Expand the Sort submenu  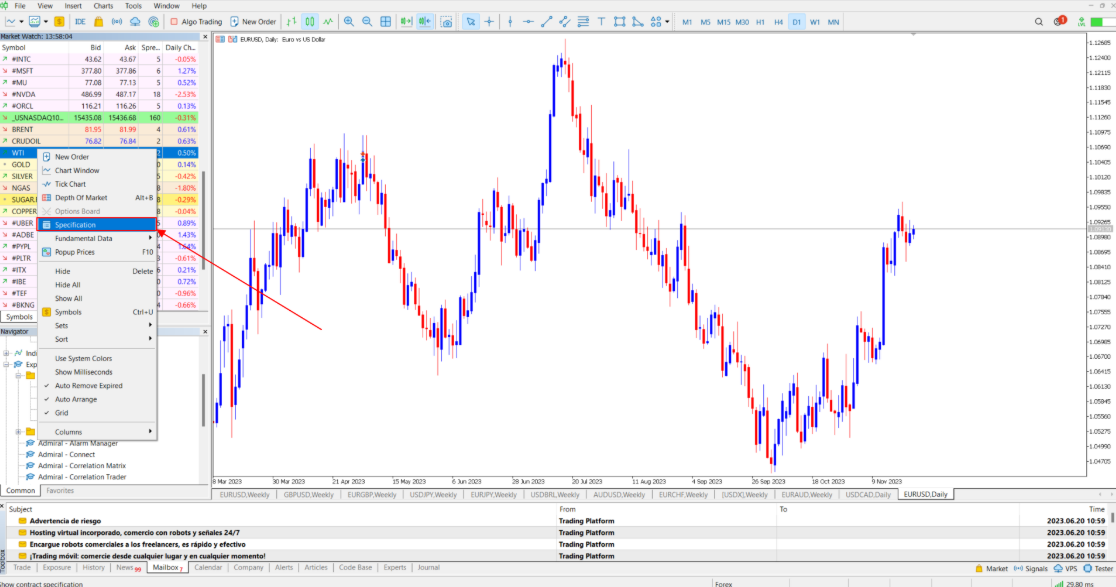(96, 339)
